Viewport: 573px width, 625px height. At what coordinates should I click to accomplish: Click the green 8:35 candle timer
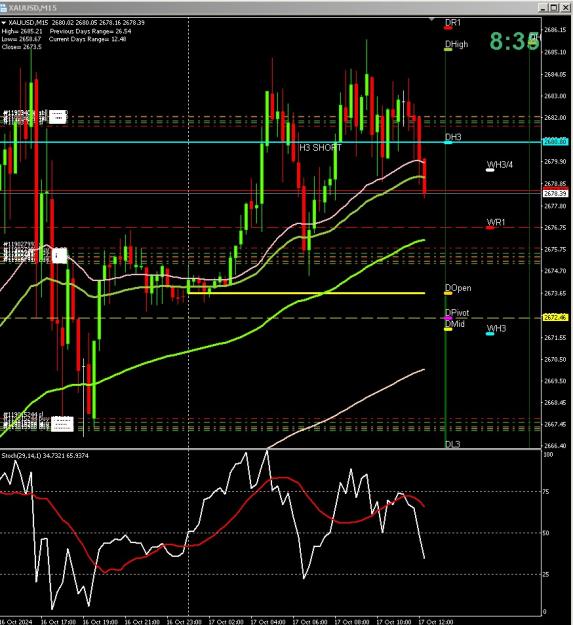[x=514, y=41]
